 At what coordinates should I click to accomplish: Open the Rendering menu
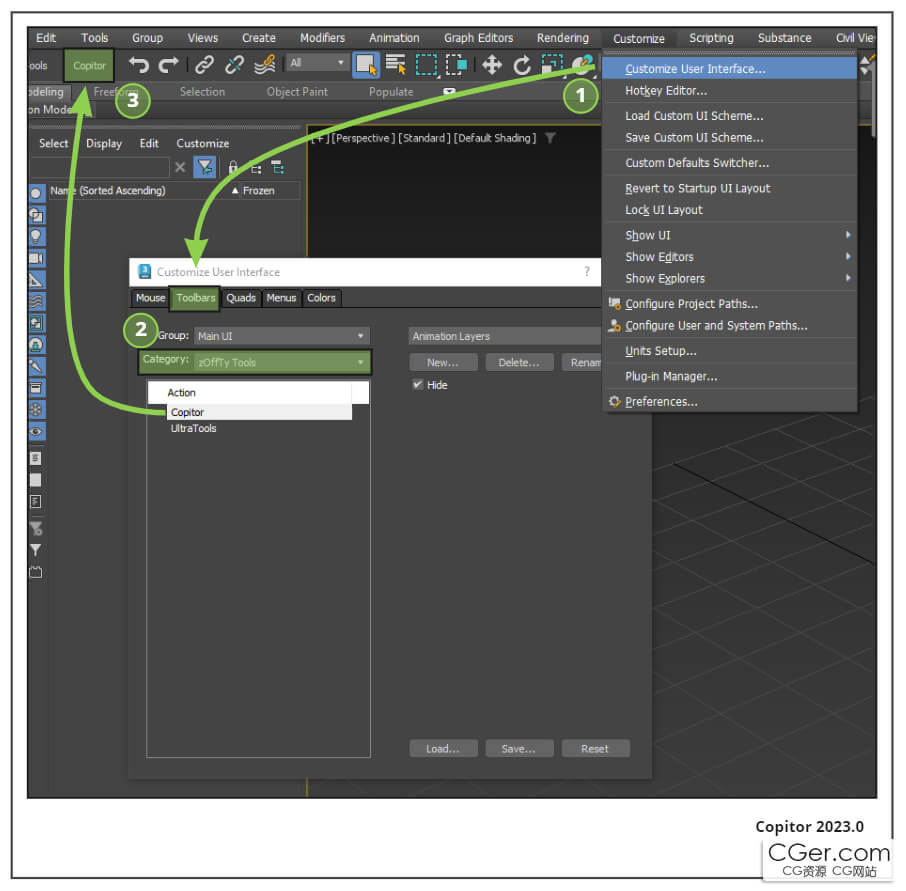coord(562,38)
